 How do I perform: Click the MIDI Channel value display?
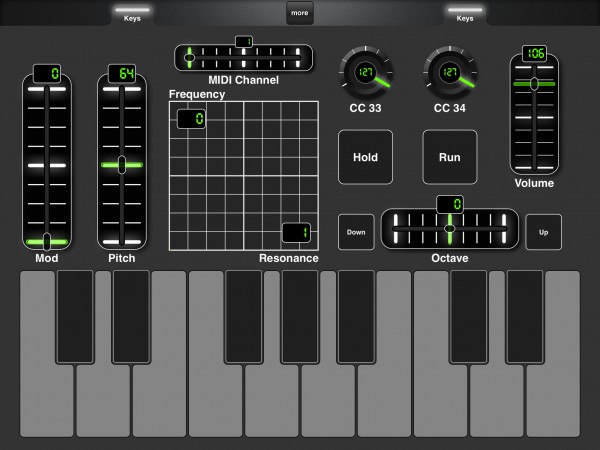[244, 41]
